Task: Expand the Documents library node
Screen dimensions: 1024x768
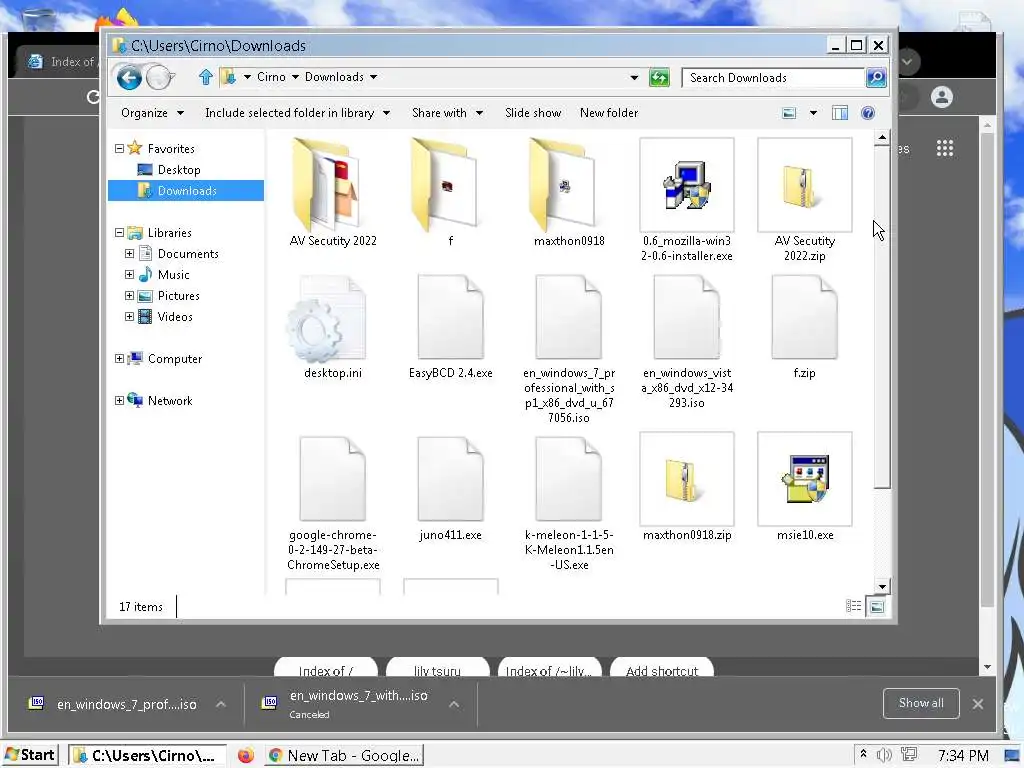Action: click(129, 253)
